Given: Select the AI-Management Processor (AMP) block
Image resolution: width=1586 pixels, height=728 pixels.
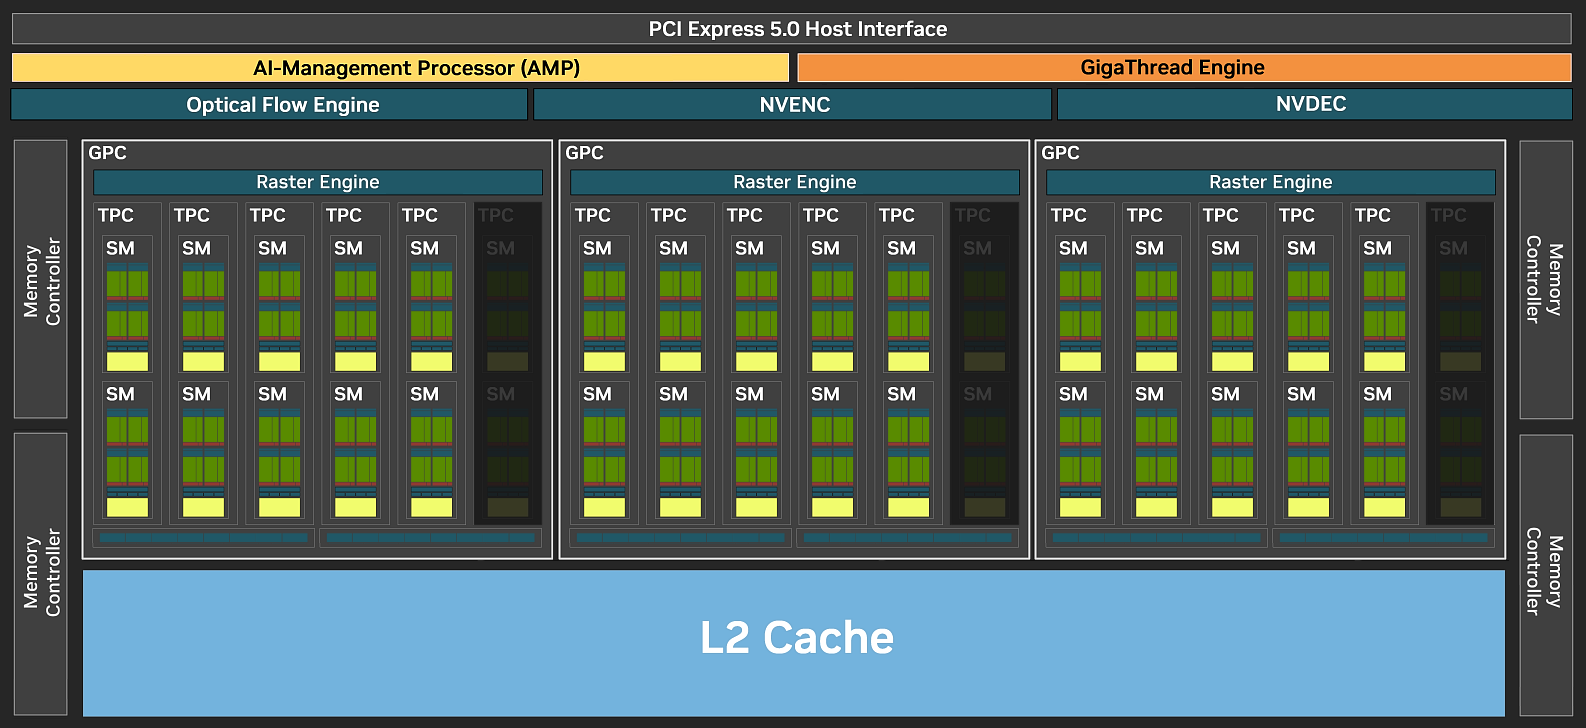Looking at the screenshot, I should tap(400, 68).
